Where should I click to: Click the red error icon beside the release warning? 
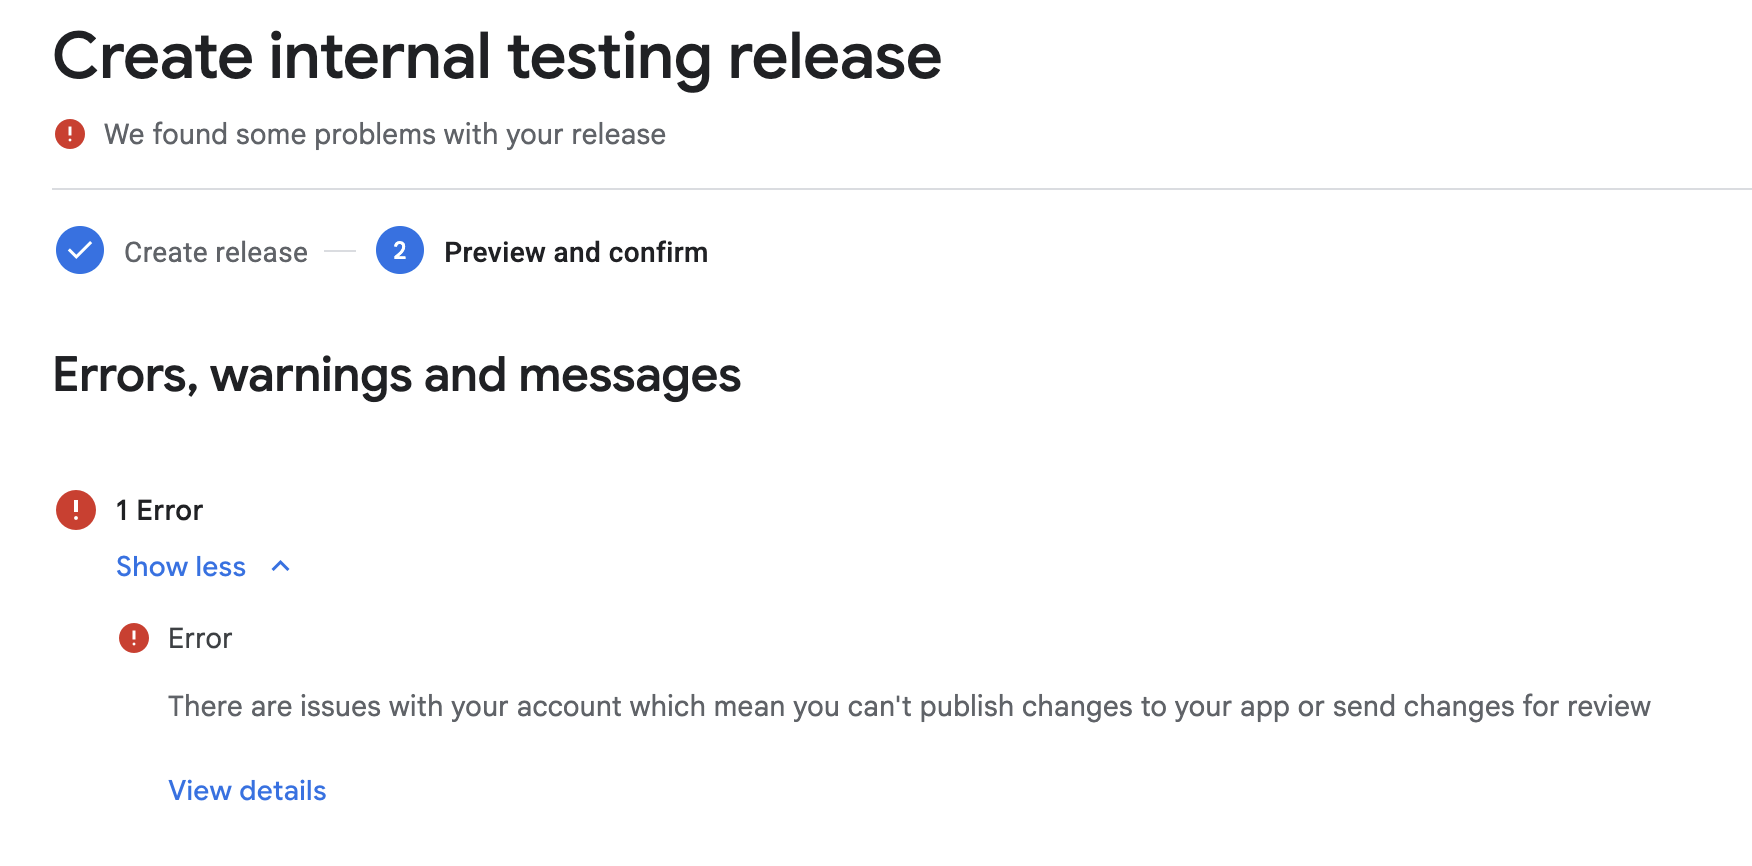point(70,133)
